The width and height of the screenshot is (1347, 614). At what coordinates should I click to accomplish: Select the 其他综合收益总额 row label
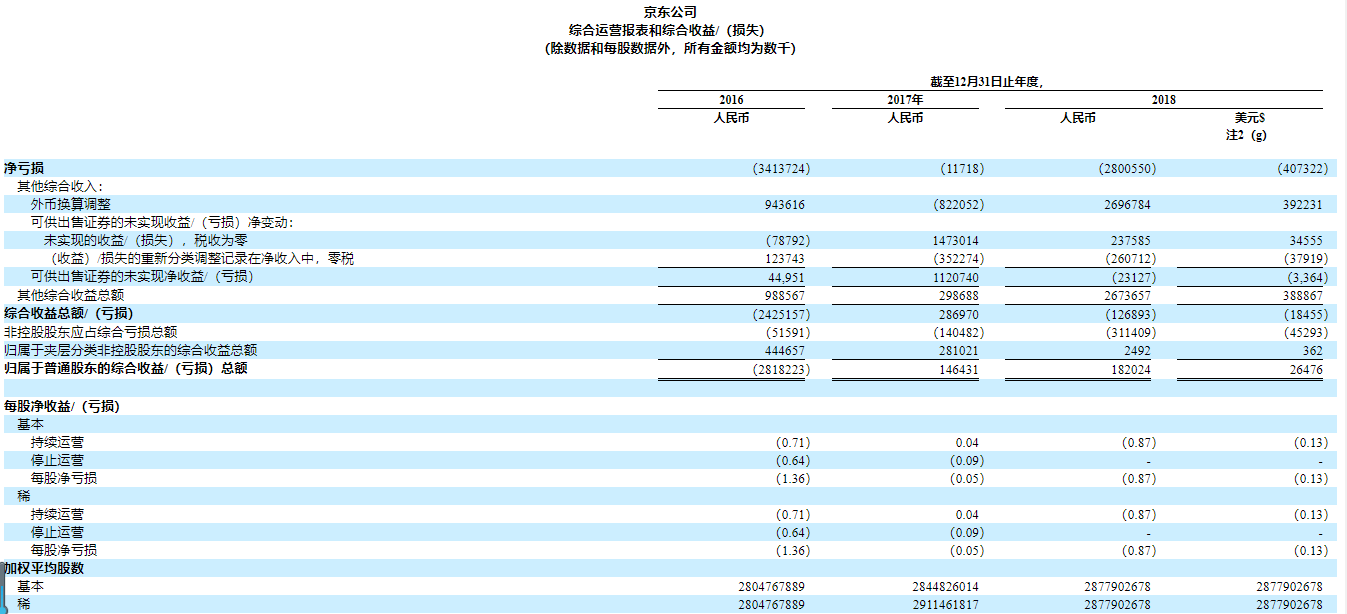point(70,295)
